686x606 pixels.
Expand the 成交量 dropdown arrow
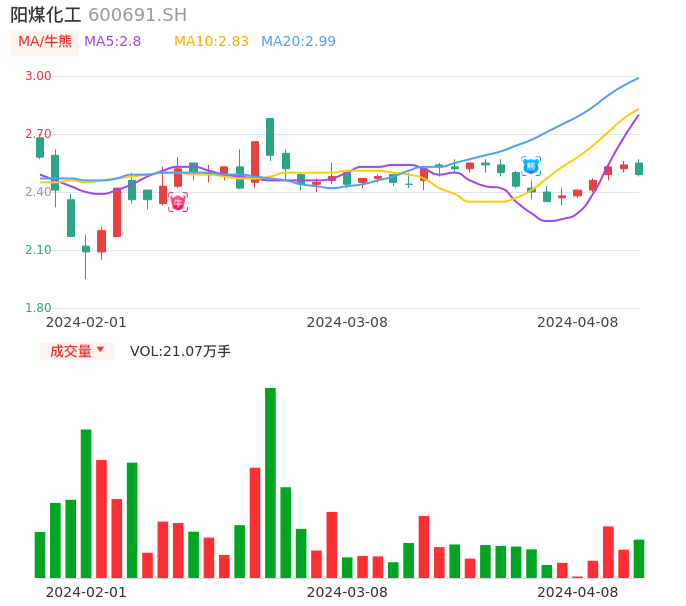[100, 350]
